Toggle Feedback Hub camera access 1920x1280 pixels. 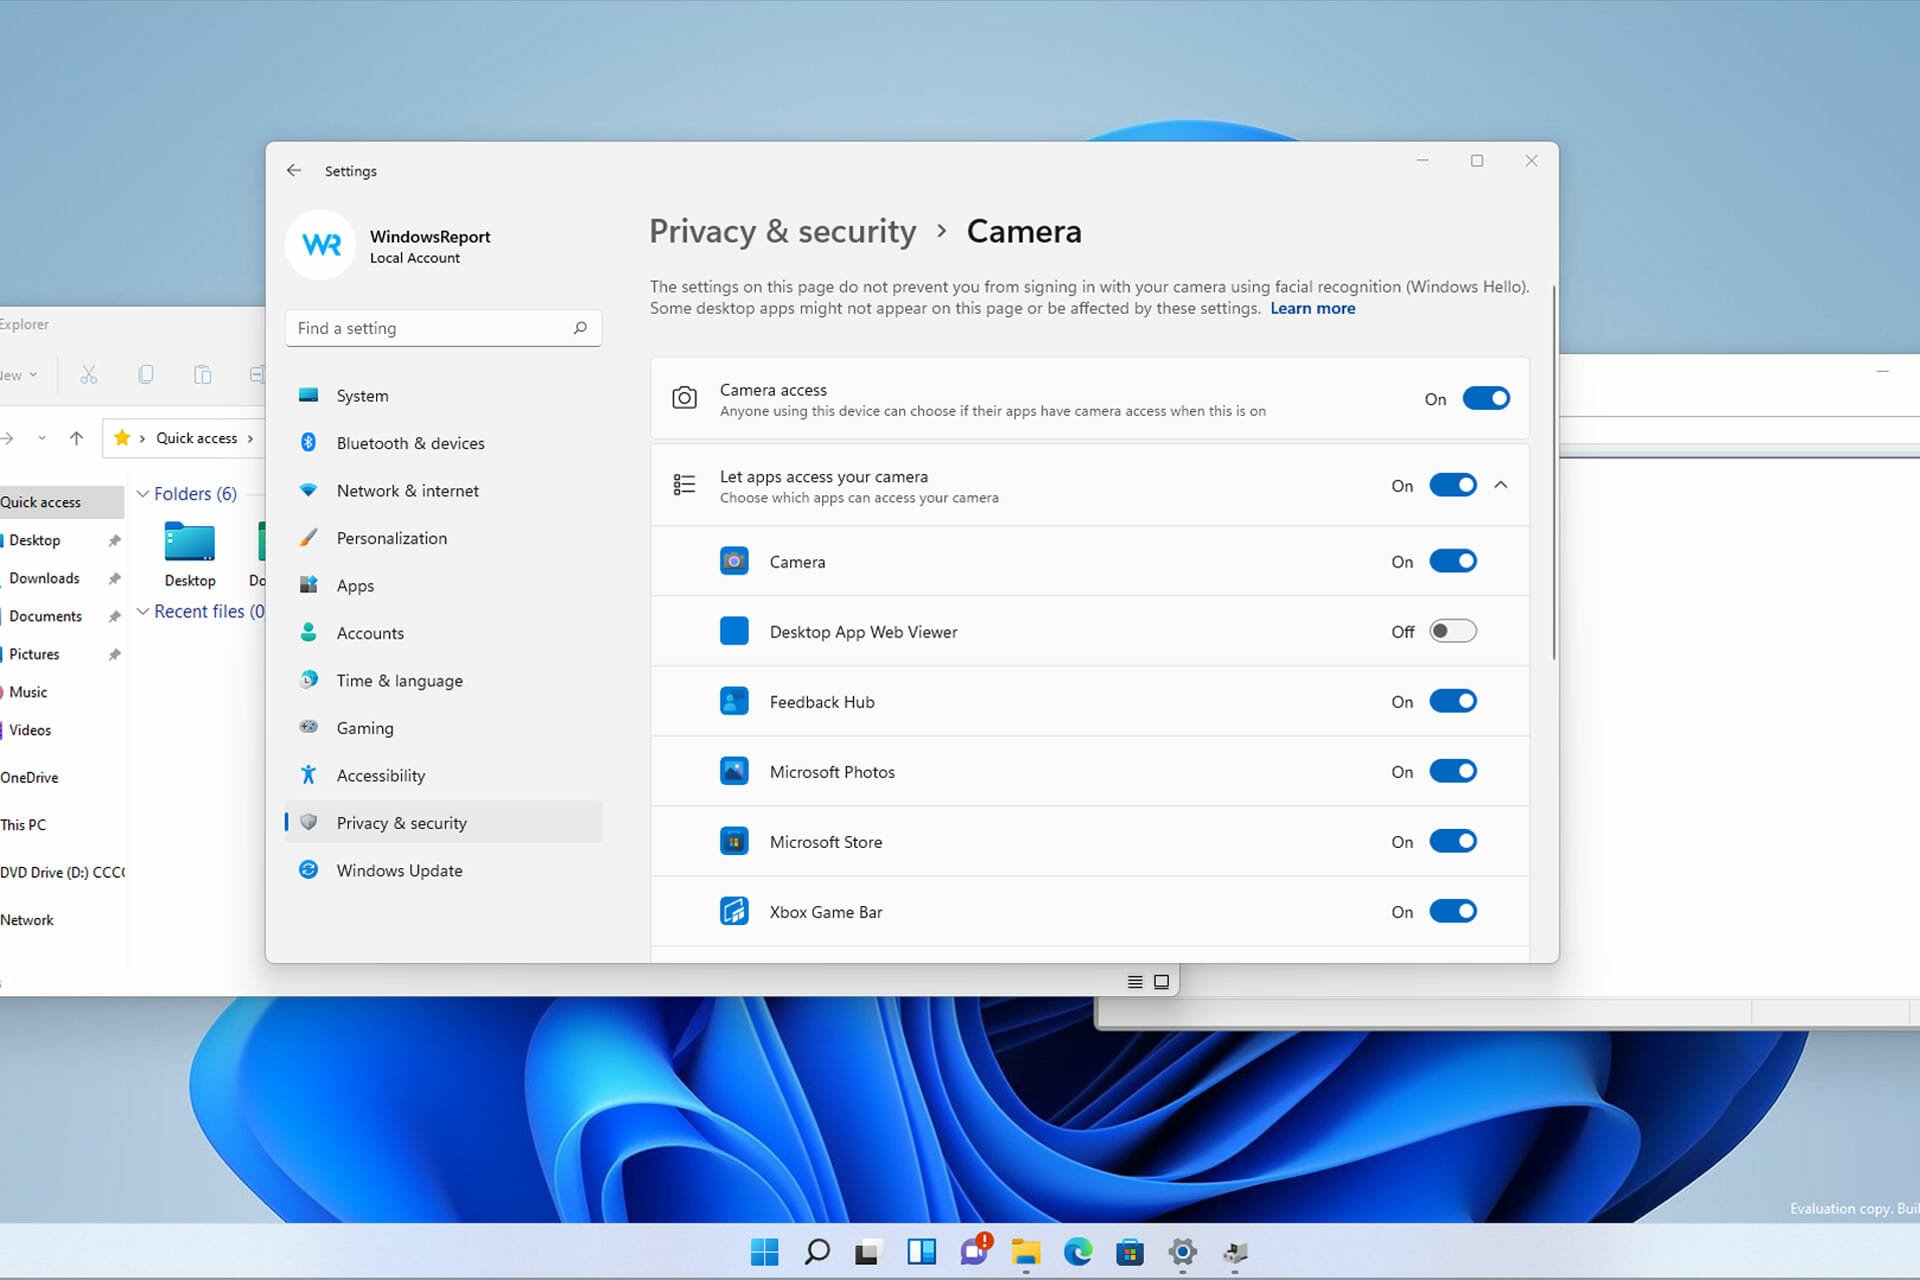1453,701
